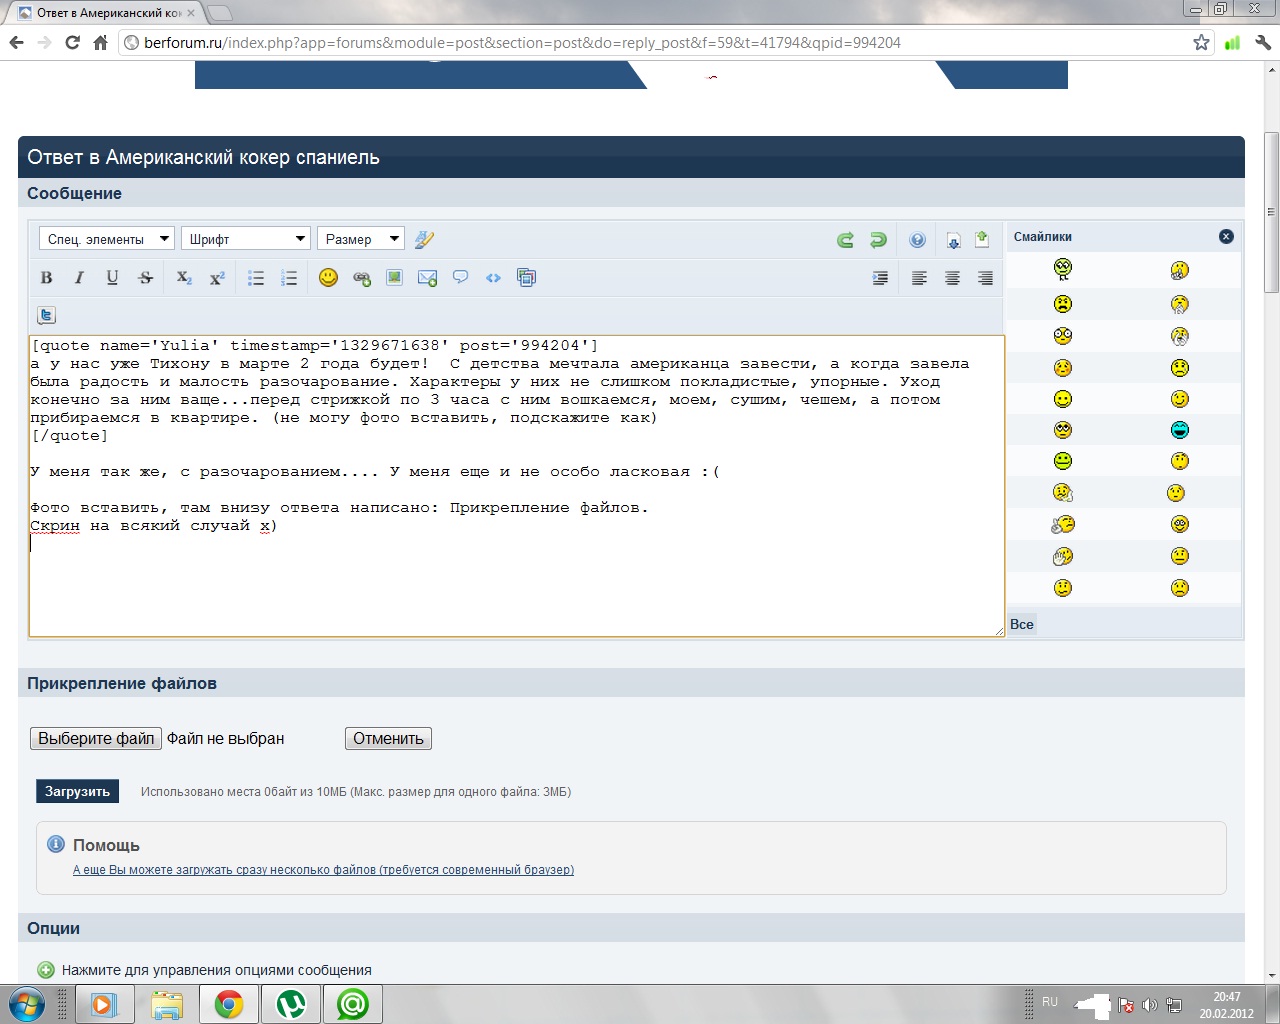This screenshot has height=1024, width=1280.
Task: Click the Twitter insert icon
Action: pos(46,315)
